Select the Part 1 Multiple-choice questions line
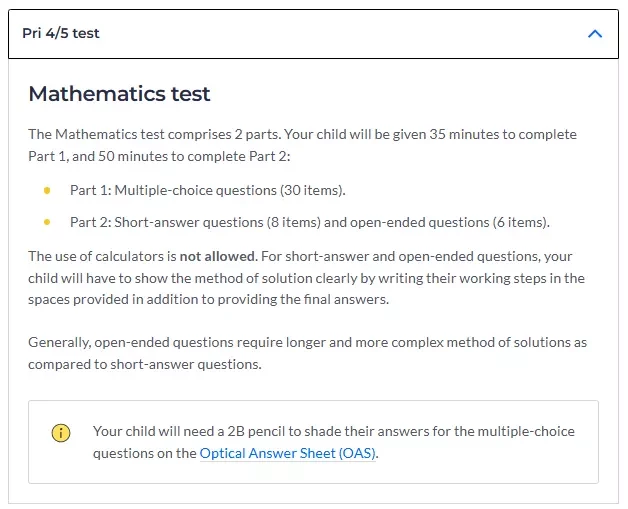Image resolution: width=628 pixels, height=509 pixels. click(207, 190)
